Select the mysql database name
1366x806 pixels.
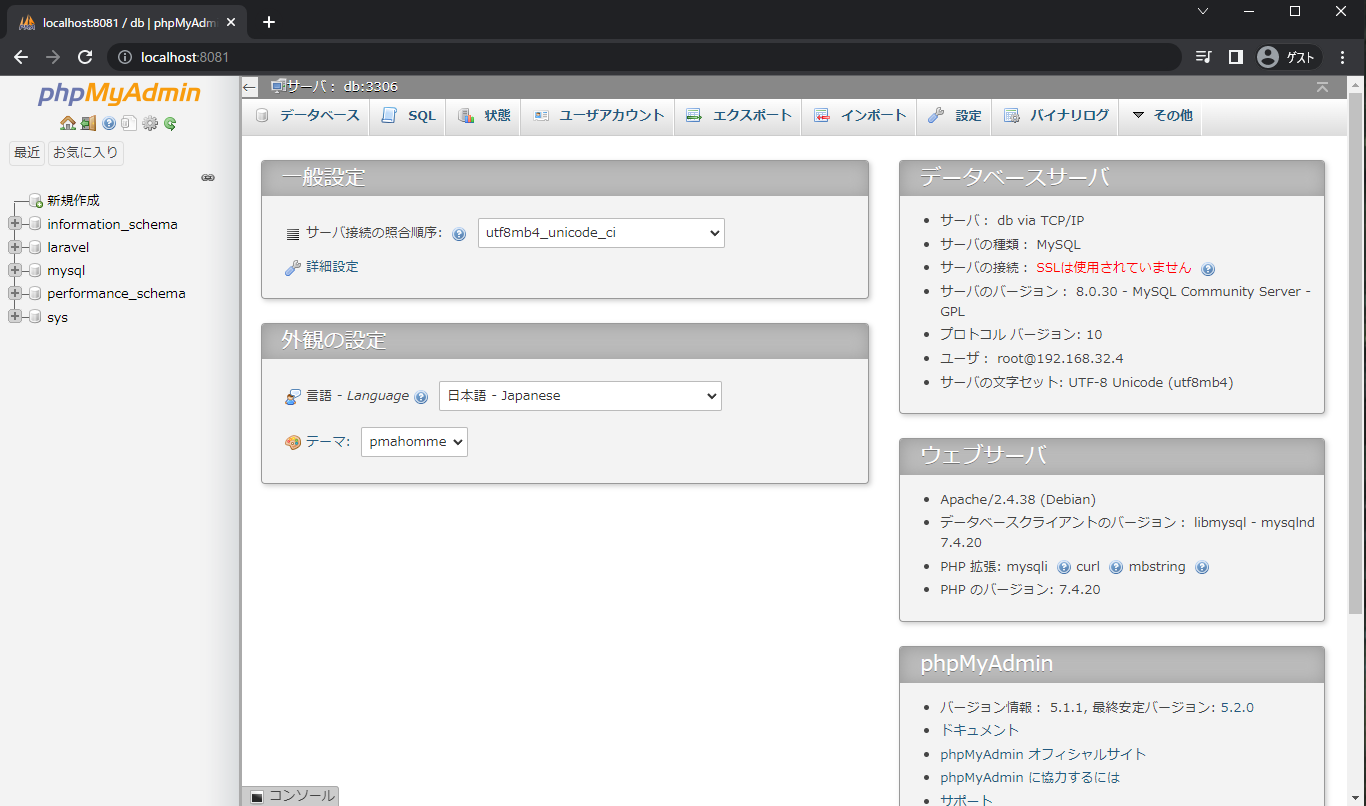(x=66, y=270)
